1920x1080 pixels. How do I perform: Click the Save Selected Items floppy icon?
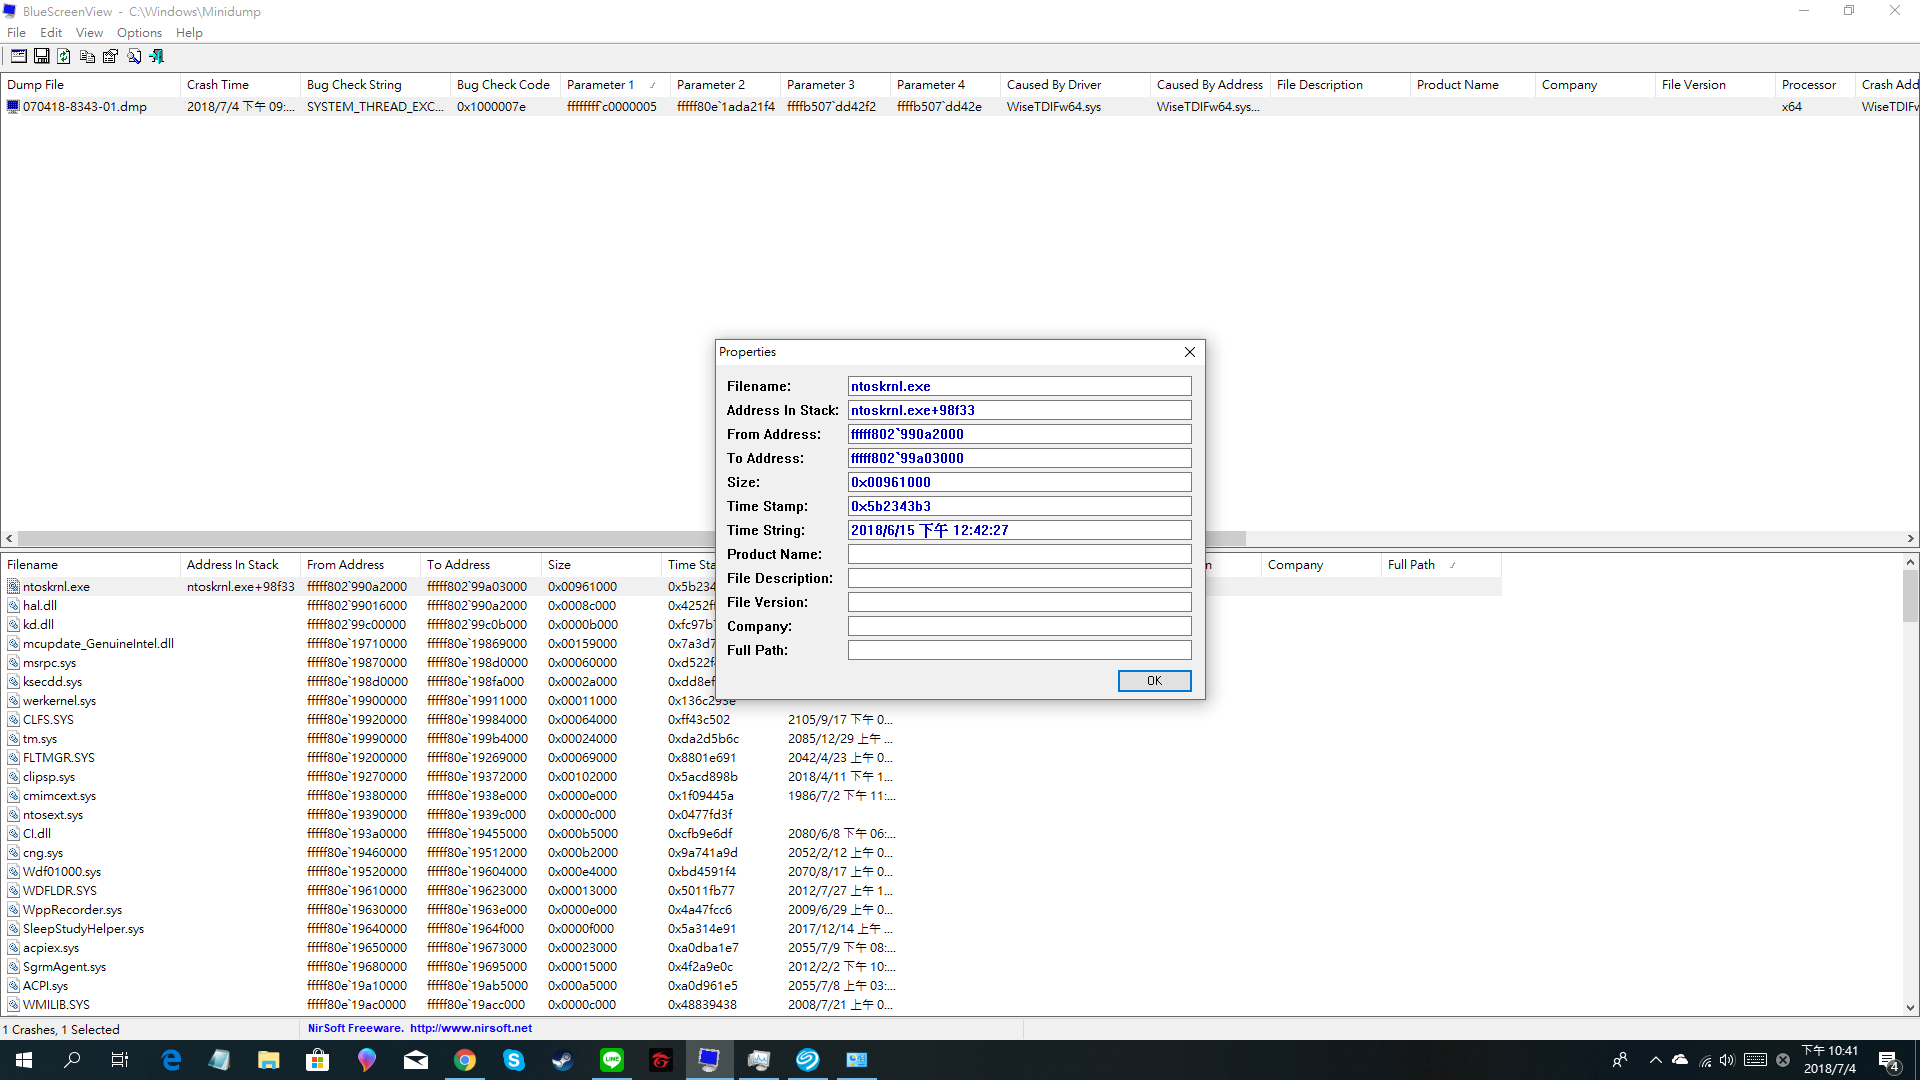[42, 56]
